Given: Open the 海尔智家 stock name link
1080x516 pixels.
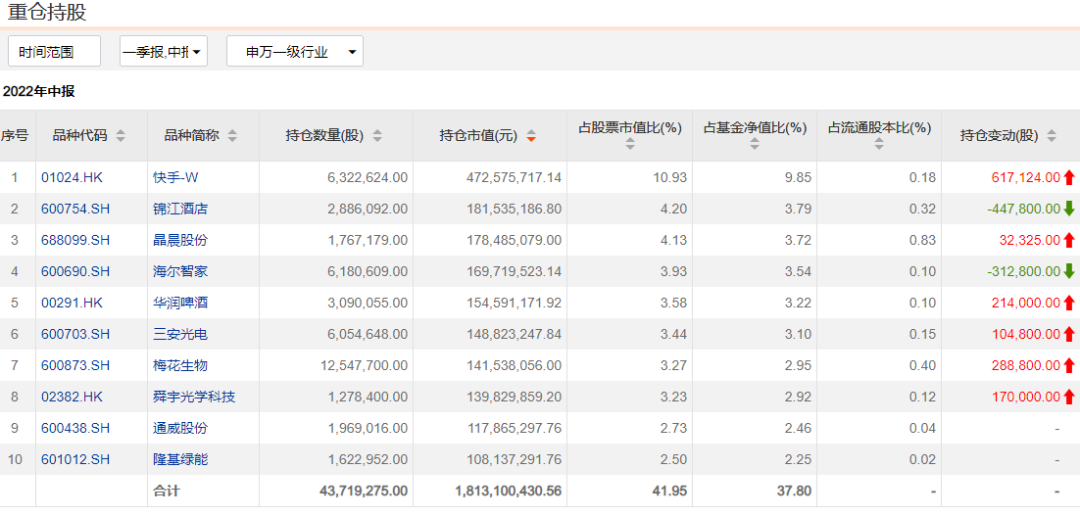Looking at the screenshot, I should pos(180,271).
